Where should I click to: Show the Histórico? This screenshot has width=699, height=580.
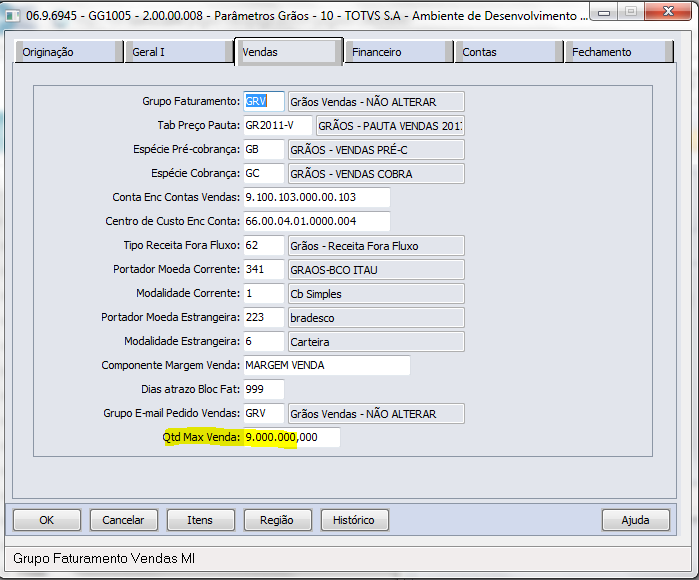[354, 520]
